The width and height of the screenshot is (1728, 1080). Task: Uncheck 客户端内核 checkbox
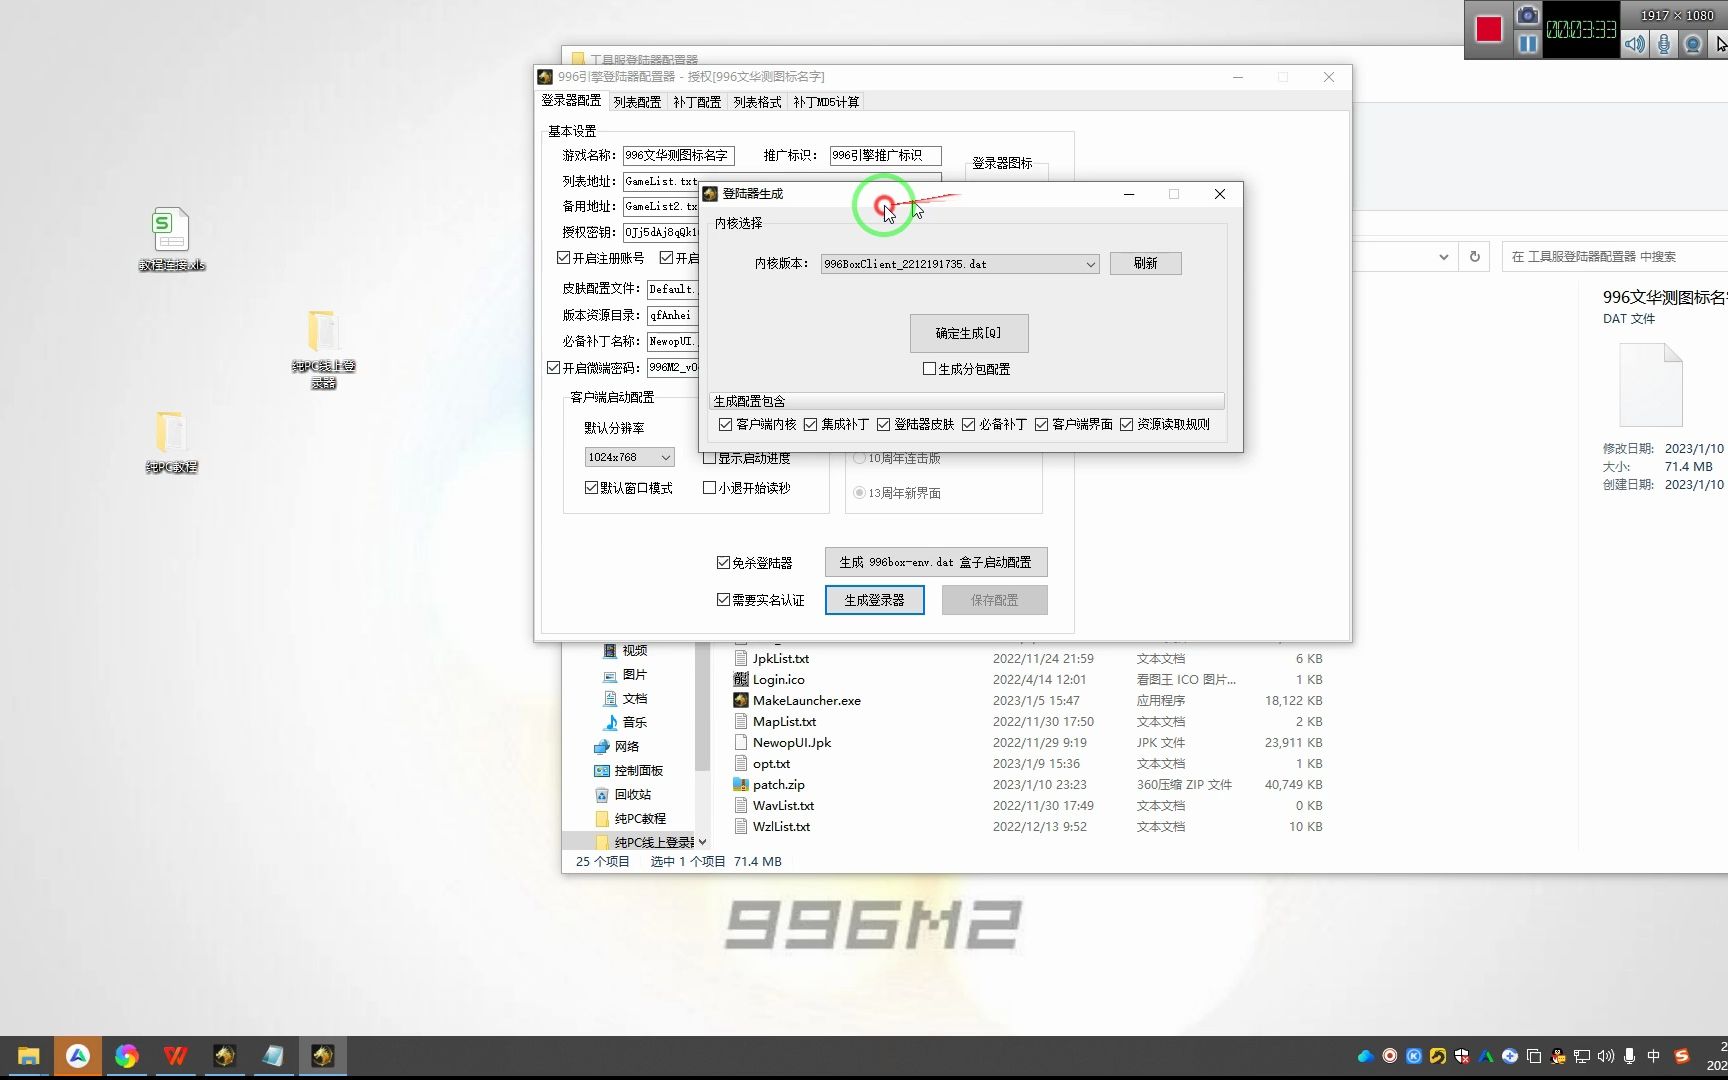point(725,425)
